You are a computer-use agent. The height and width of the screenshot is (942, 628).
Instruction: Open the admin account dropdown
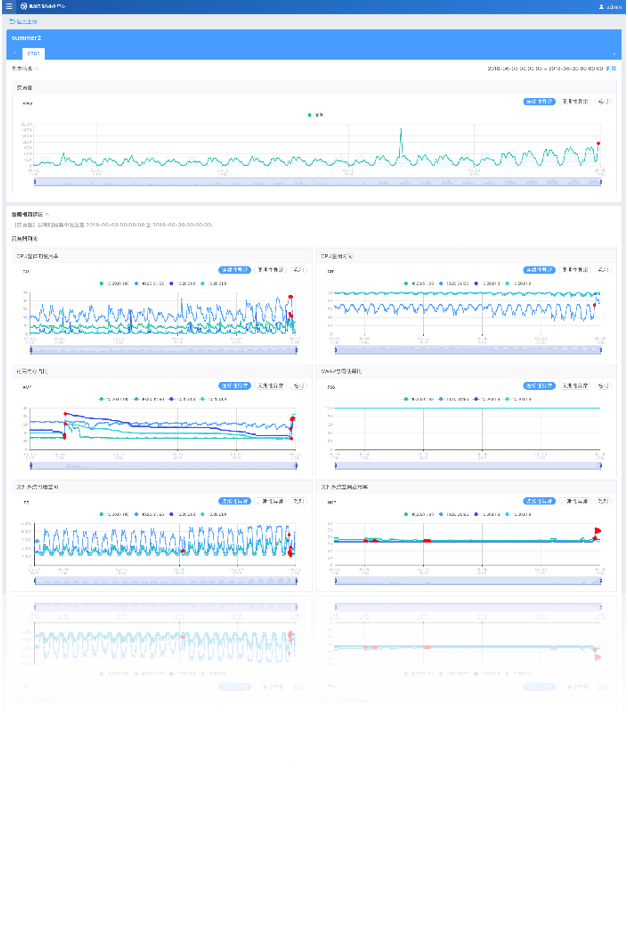coord(614,7)
